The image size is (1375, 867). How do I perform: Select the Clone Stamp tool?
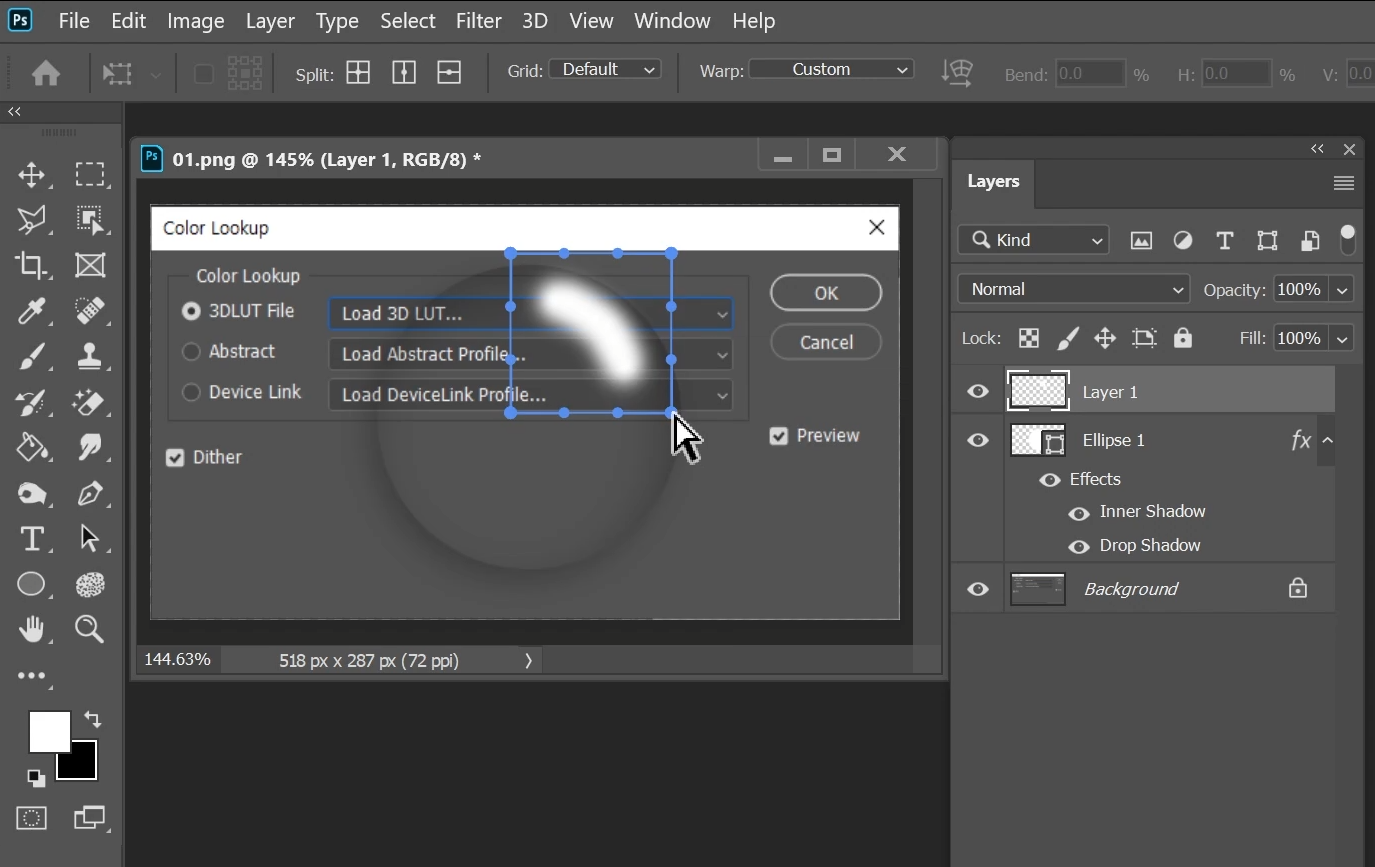(90, 356)
